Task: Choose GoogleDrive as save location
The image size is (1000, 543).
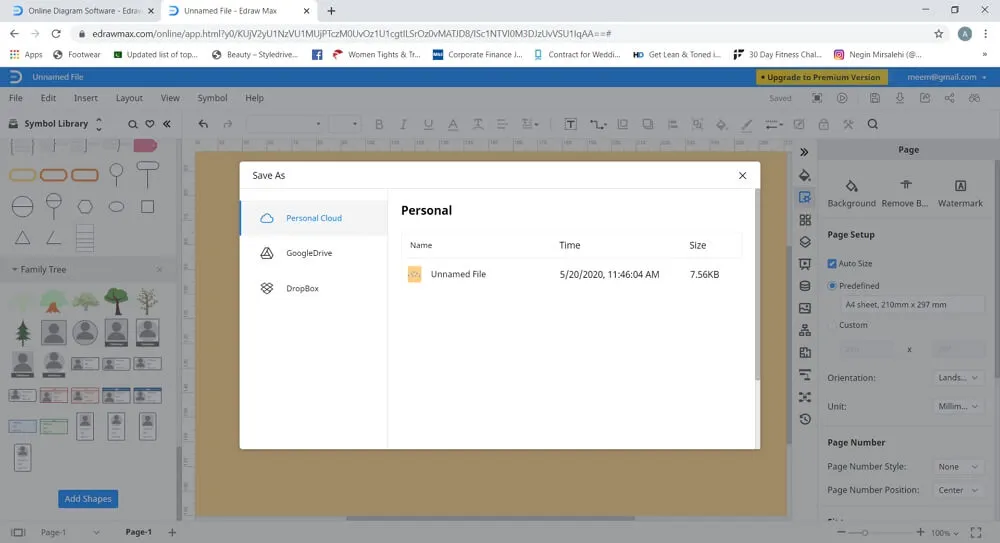Action: coord(308,253)
